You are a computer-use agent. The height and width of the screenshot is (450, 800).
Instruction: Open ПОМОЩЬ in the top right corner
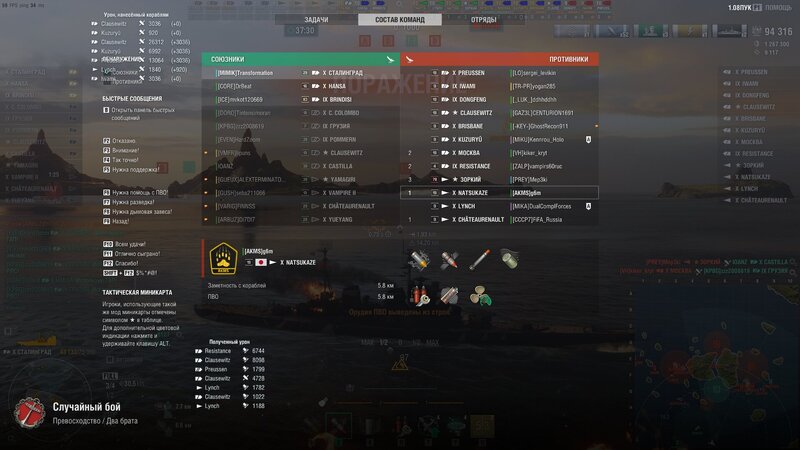click(x=778, y=8)
